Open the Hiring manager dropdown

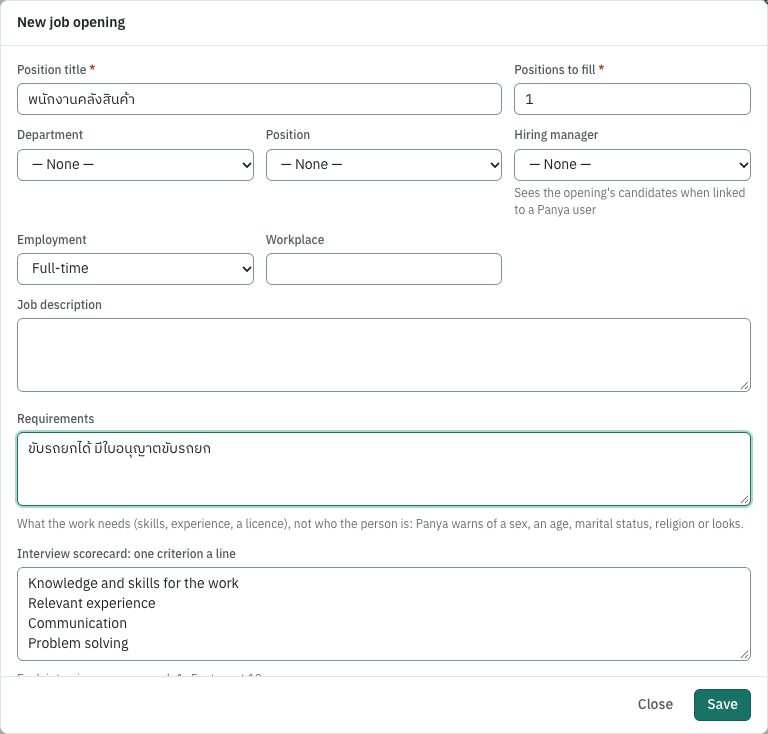[632, 165]
